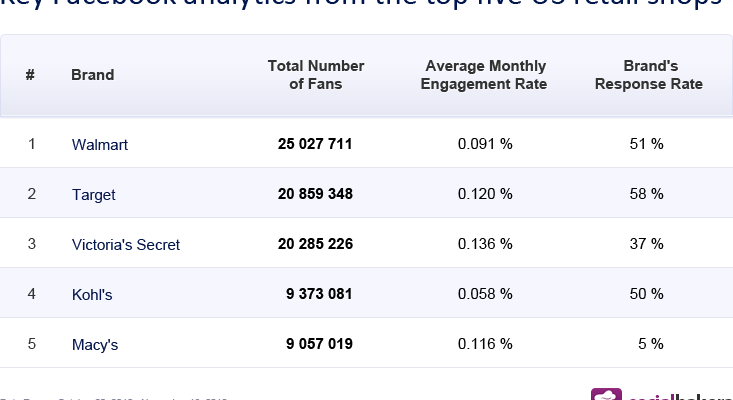Image resolution: width=733 pixels, height=400 pixels.
Task: Select the 'Total Number of Fans' header
Action: (x=316, y=75)
